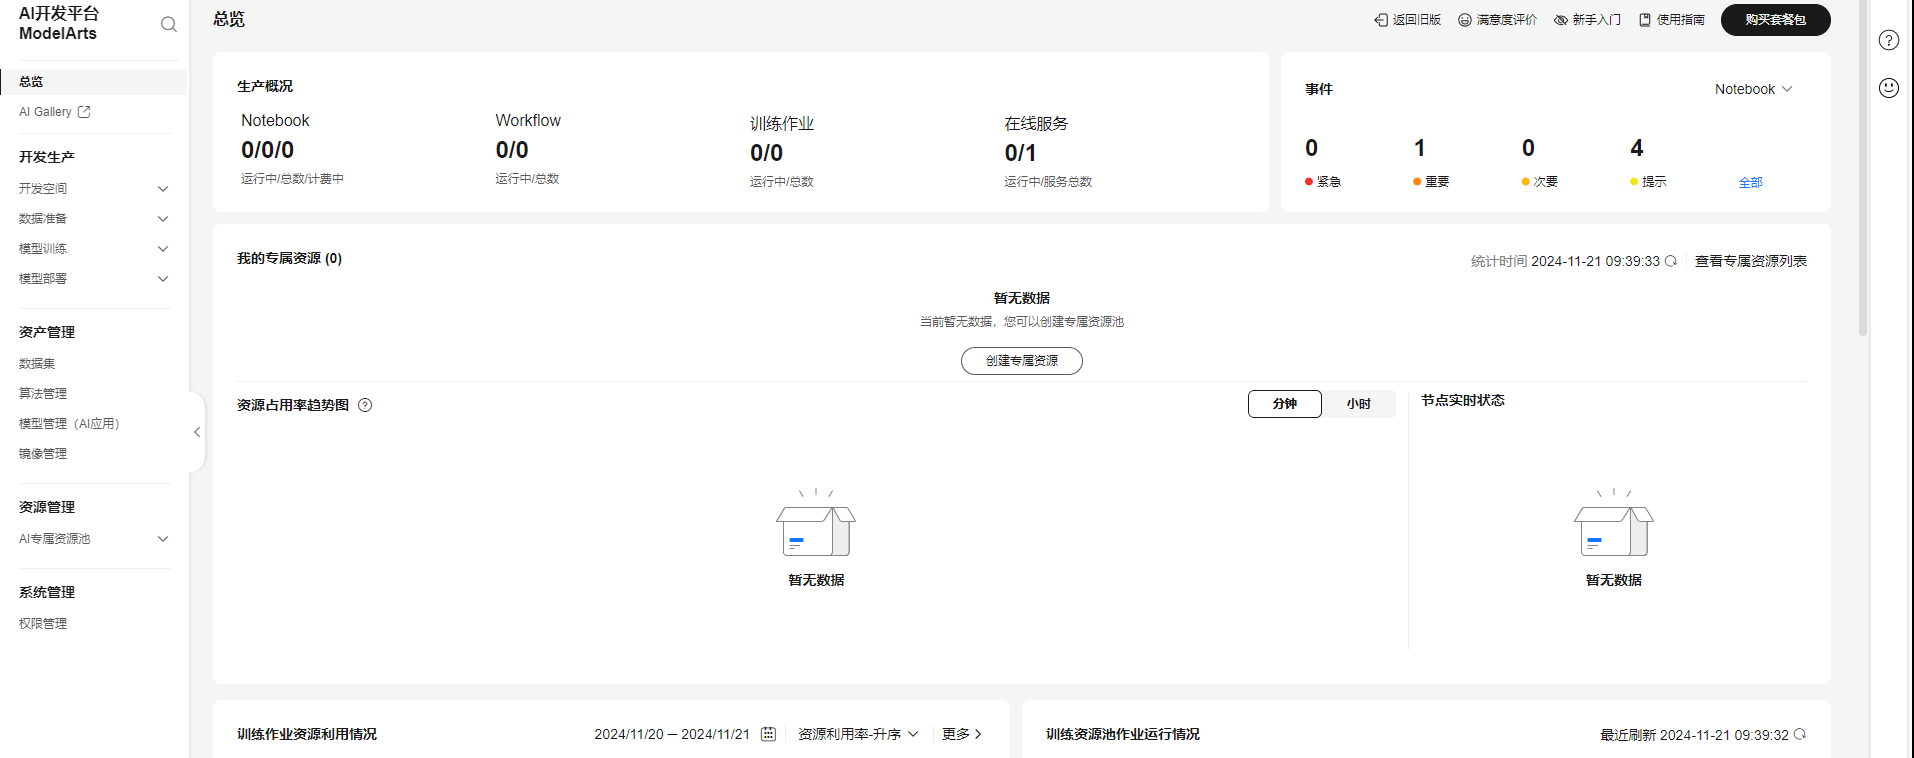Click the sidebar search magnifier icon
Screen dimensions: 1914x758
point(169,24)
